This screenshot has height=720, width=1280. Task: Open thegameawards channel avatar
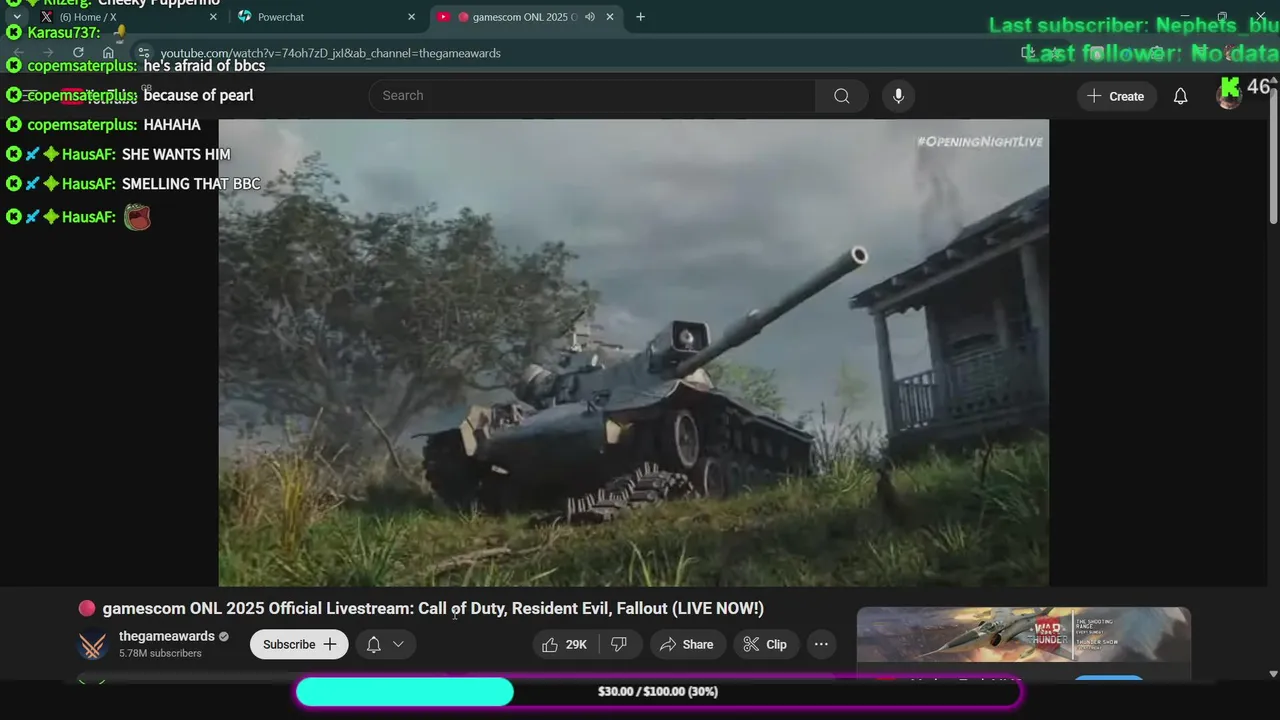(93, 645)
